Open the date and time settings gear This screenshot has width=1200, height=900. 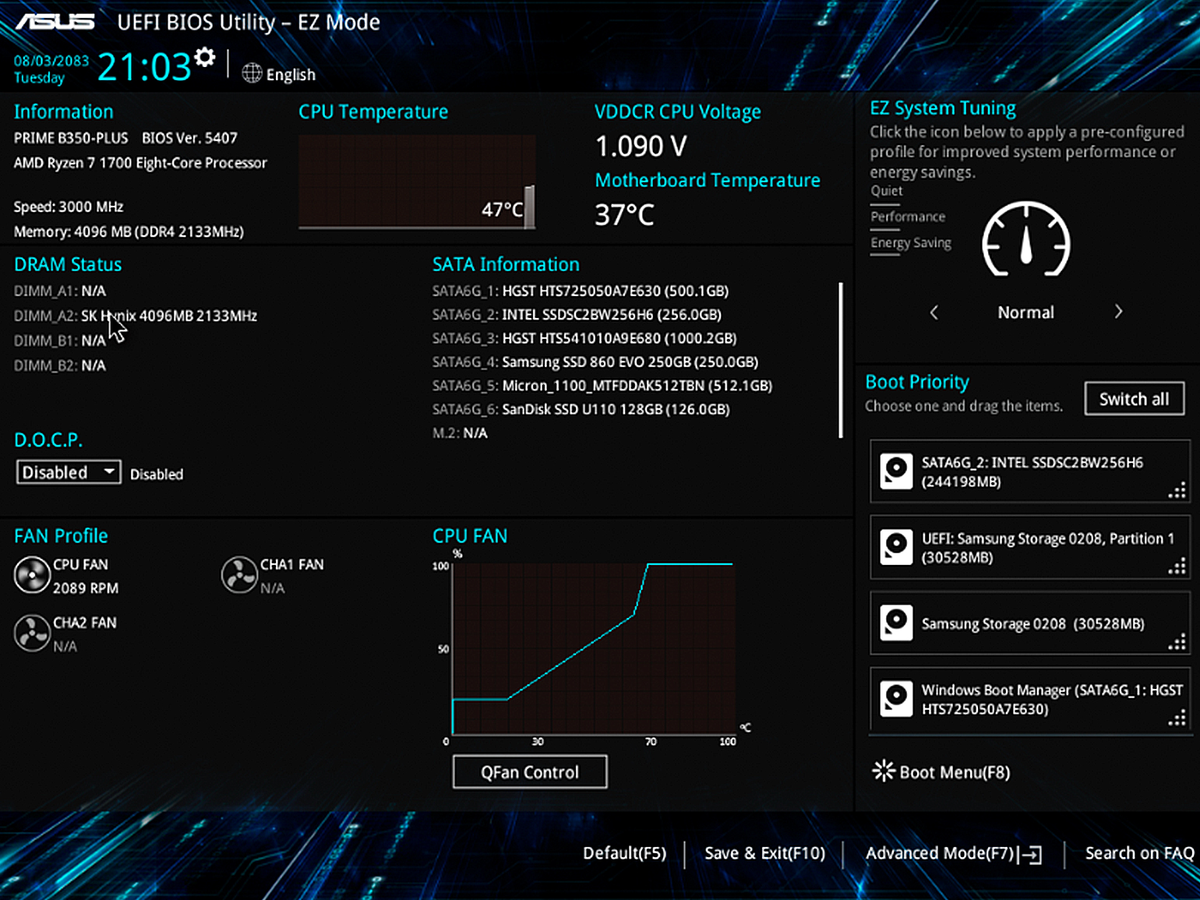(205, 56)
